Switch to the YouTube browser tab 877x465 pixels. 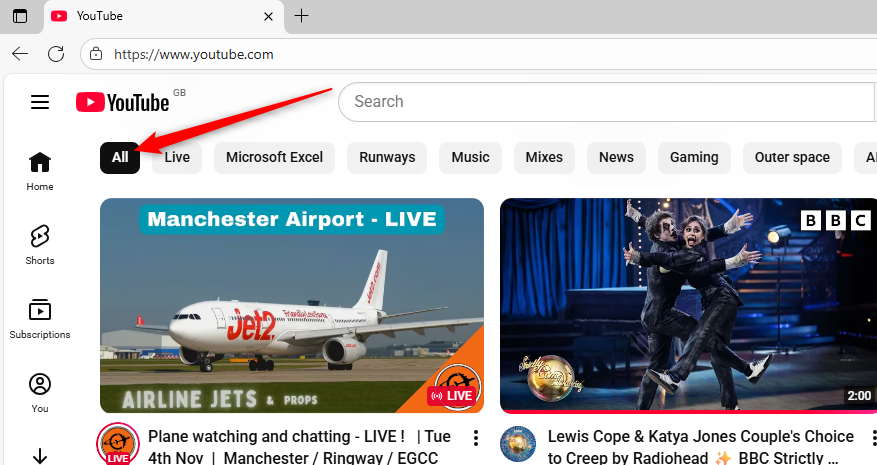pos(163,16)
